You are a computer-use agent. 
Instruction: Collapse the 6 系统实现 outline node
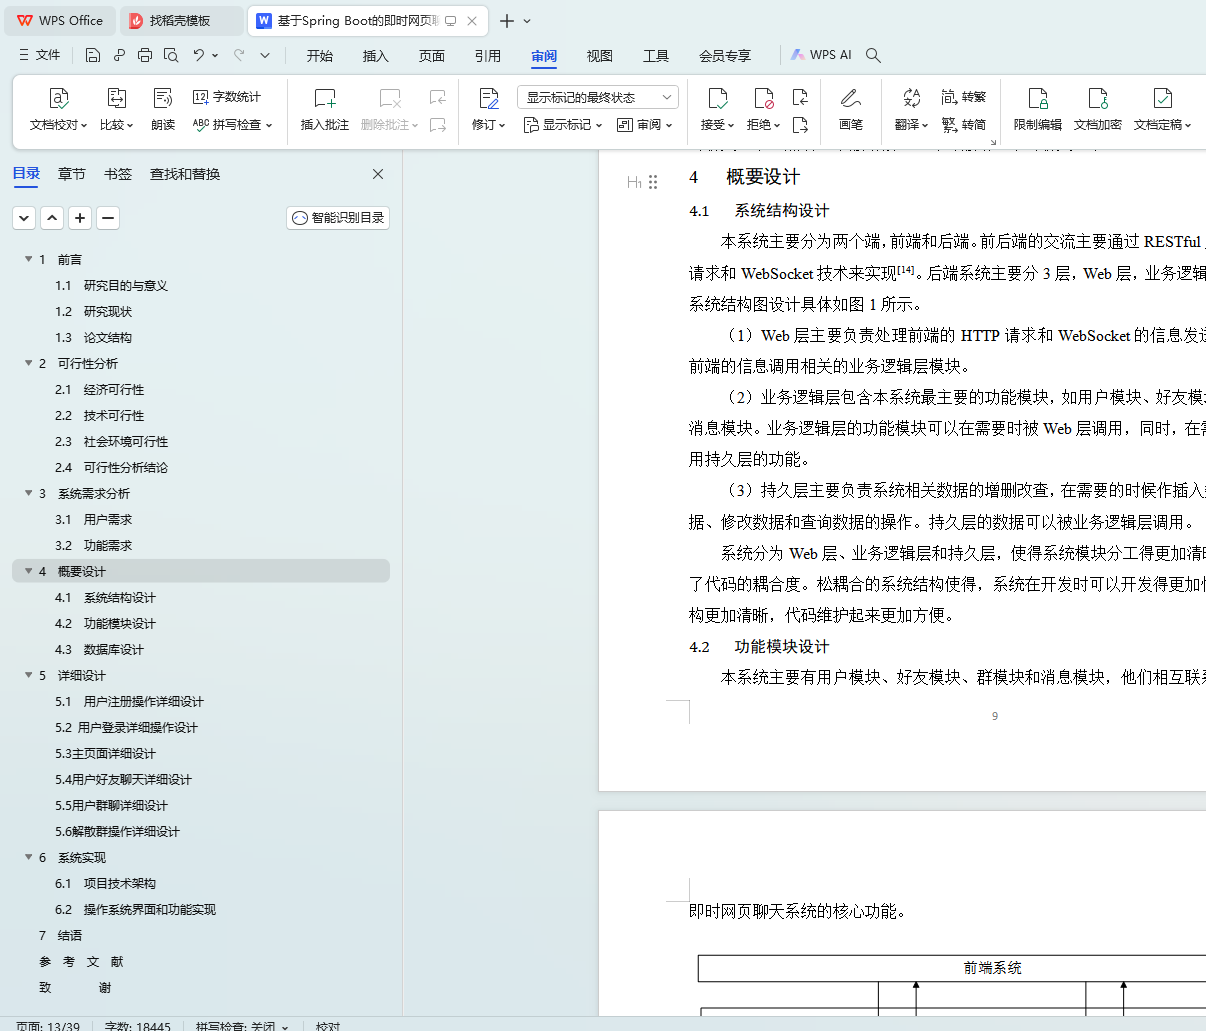pyautogui.click(x=29, y=857)
